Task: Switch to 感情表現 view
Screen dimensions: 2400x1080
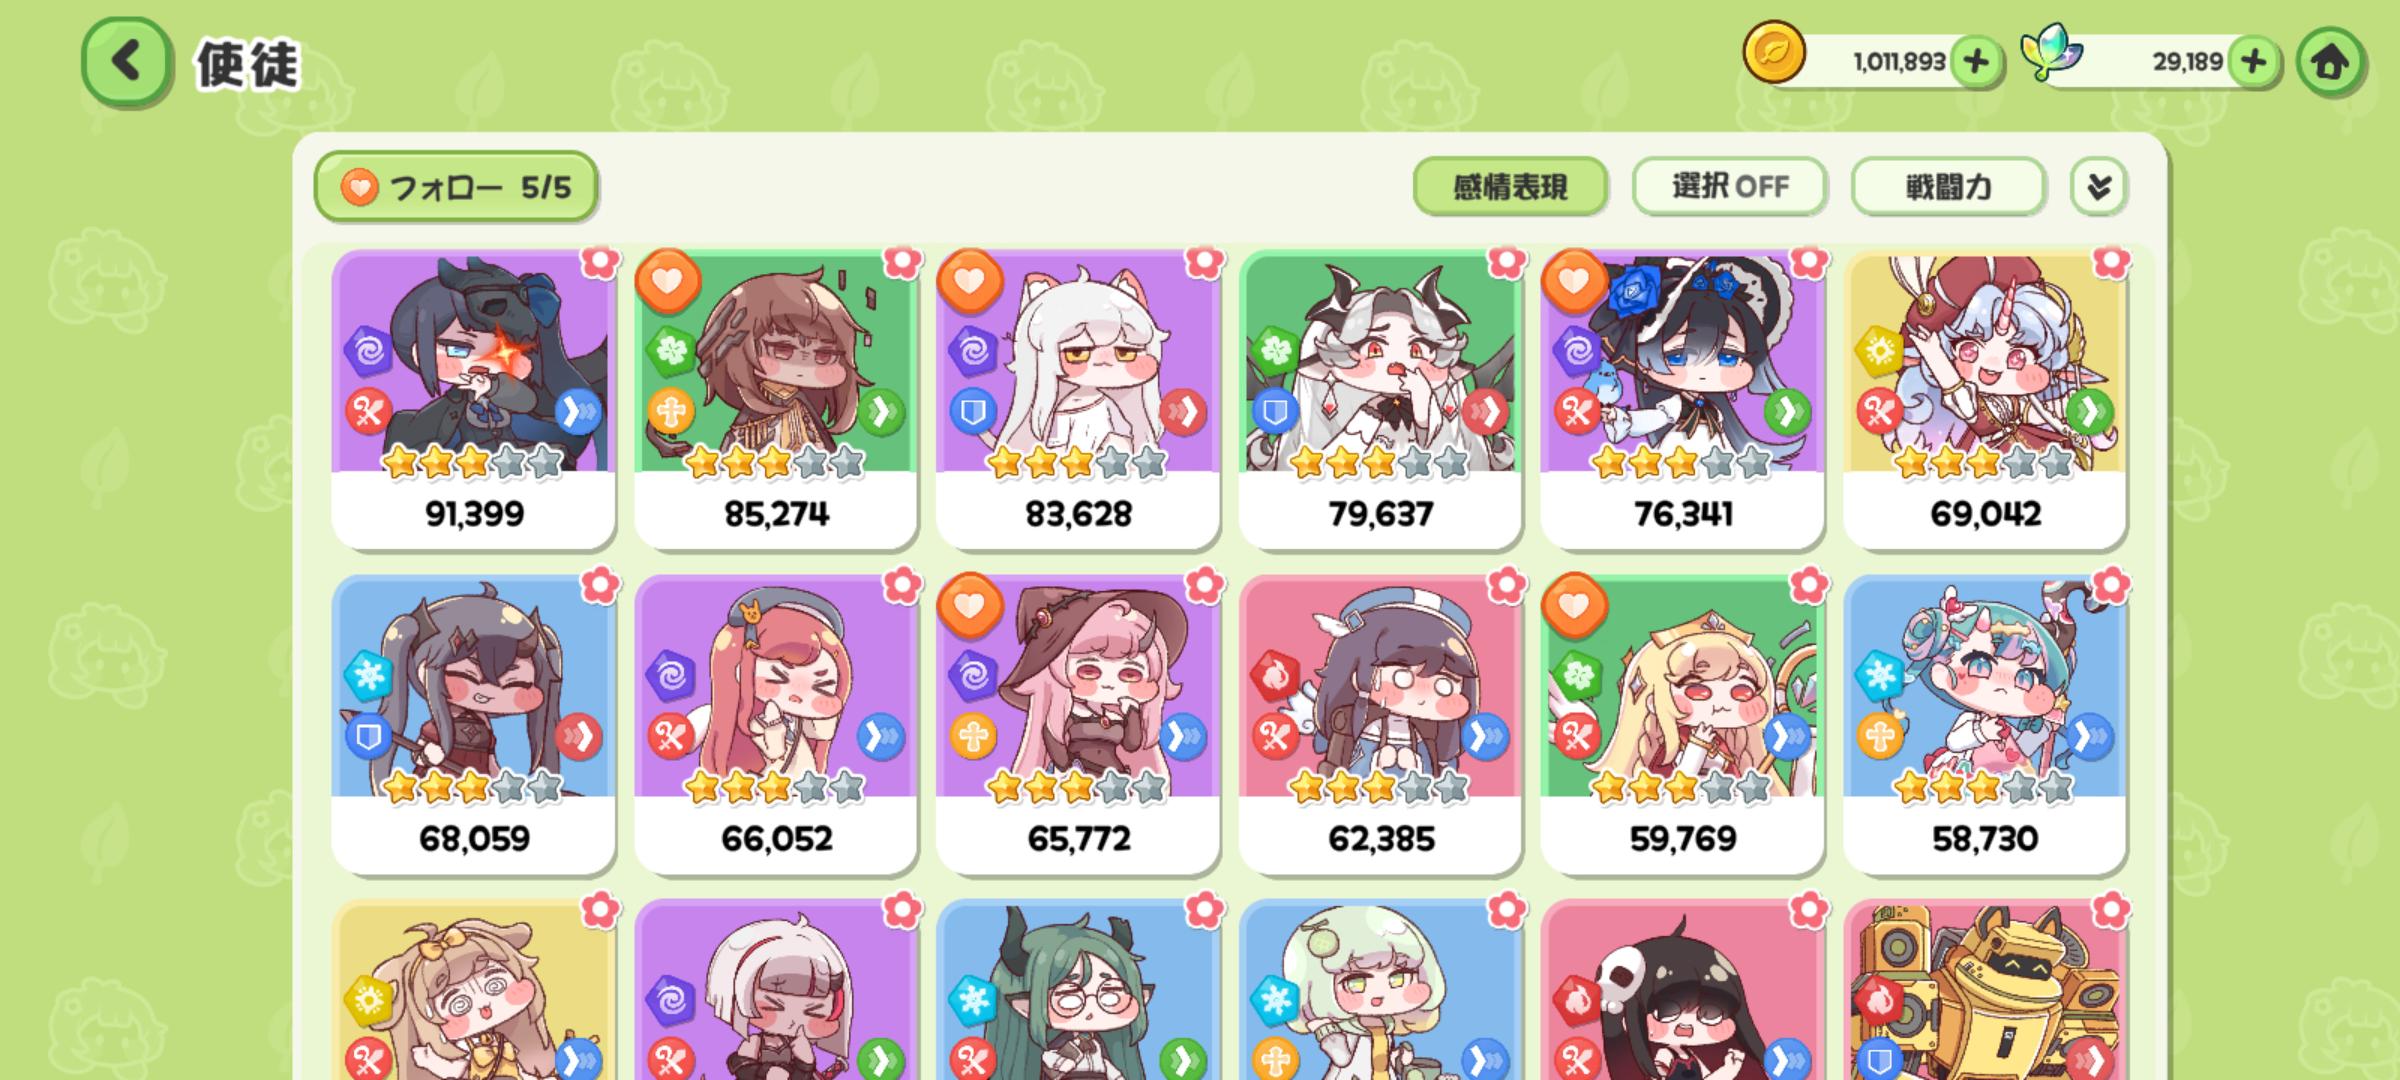Action: point(1510,187)
